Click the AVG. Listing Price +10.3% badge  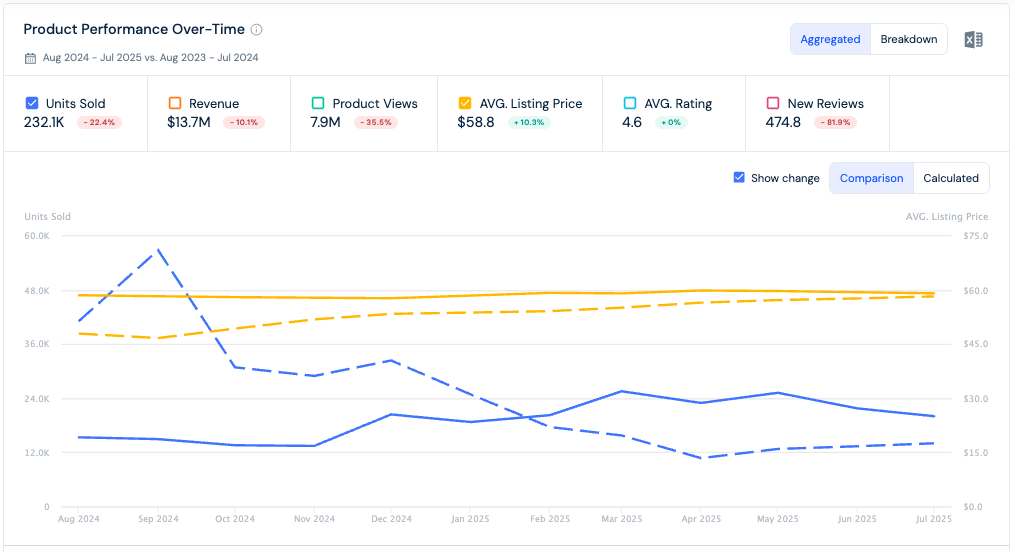(x=529, y=123)
